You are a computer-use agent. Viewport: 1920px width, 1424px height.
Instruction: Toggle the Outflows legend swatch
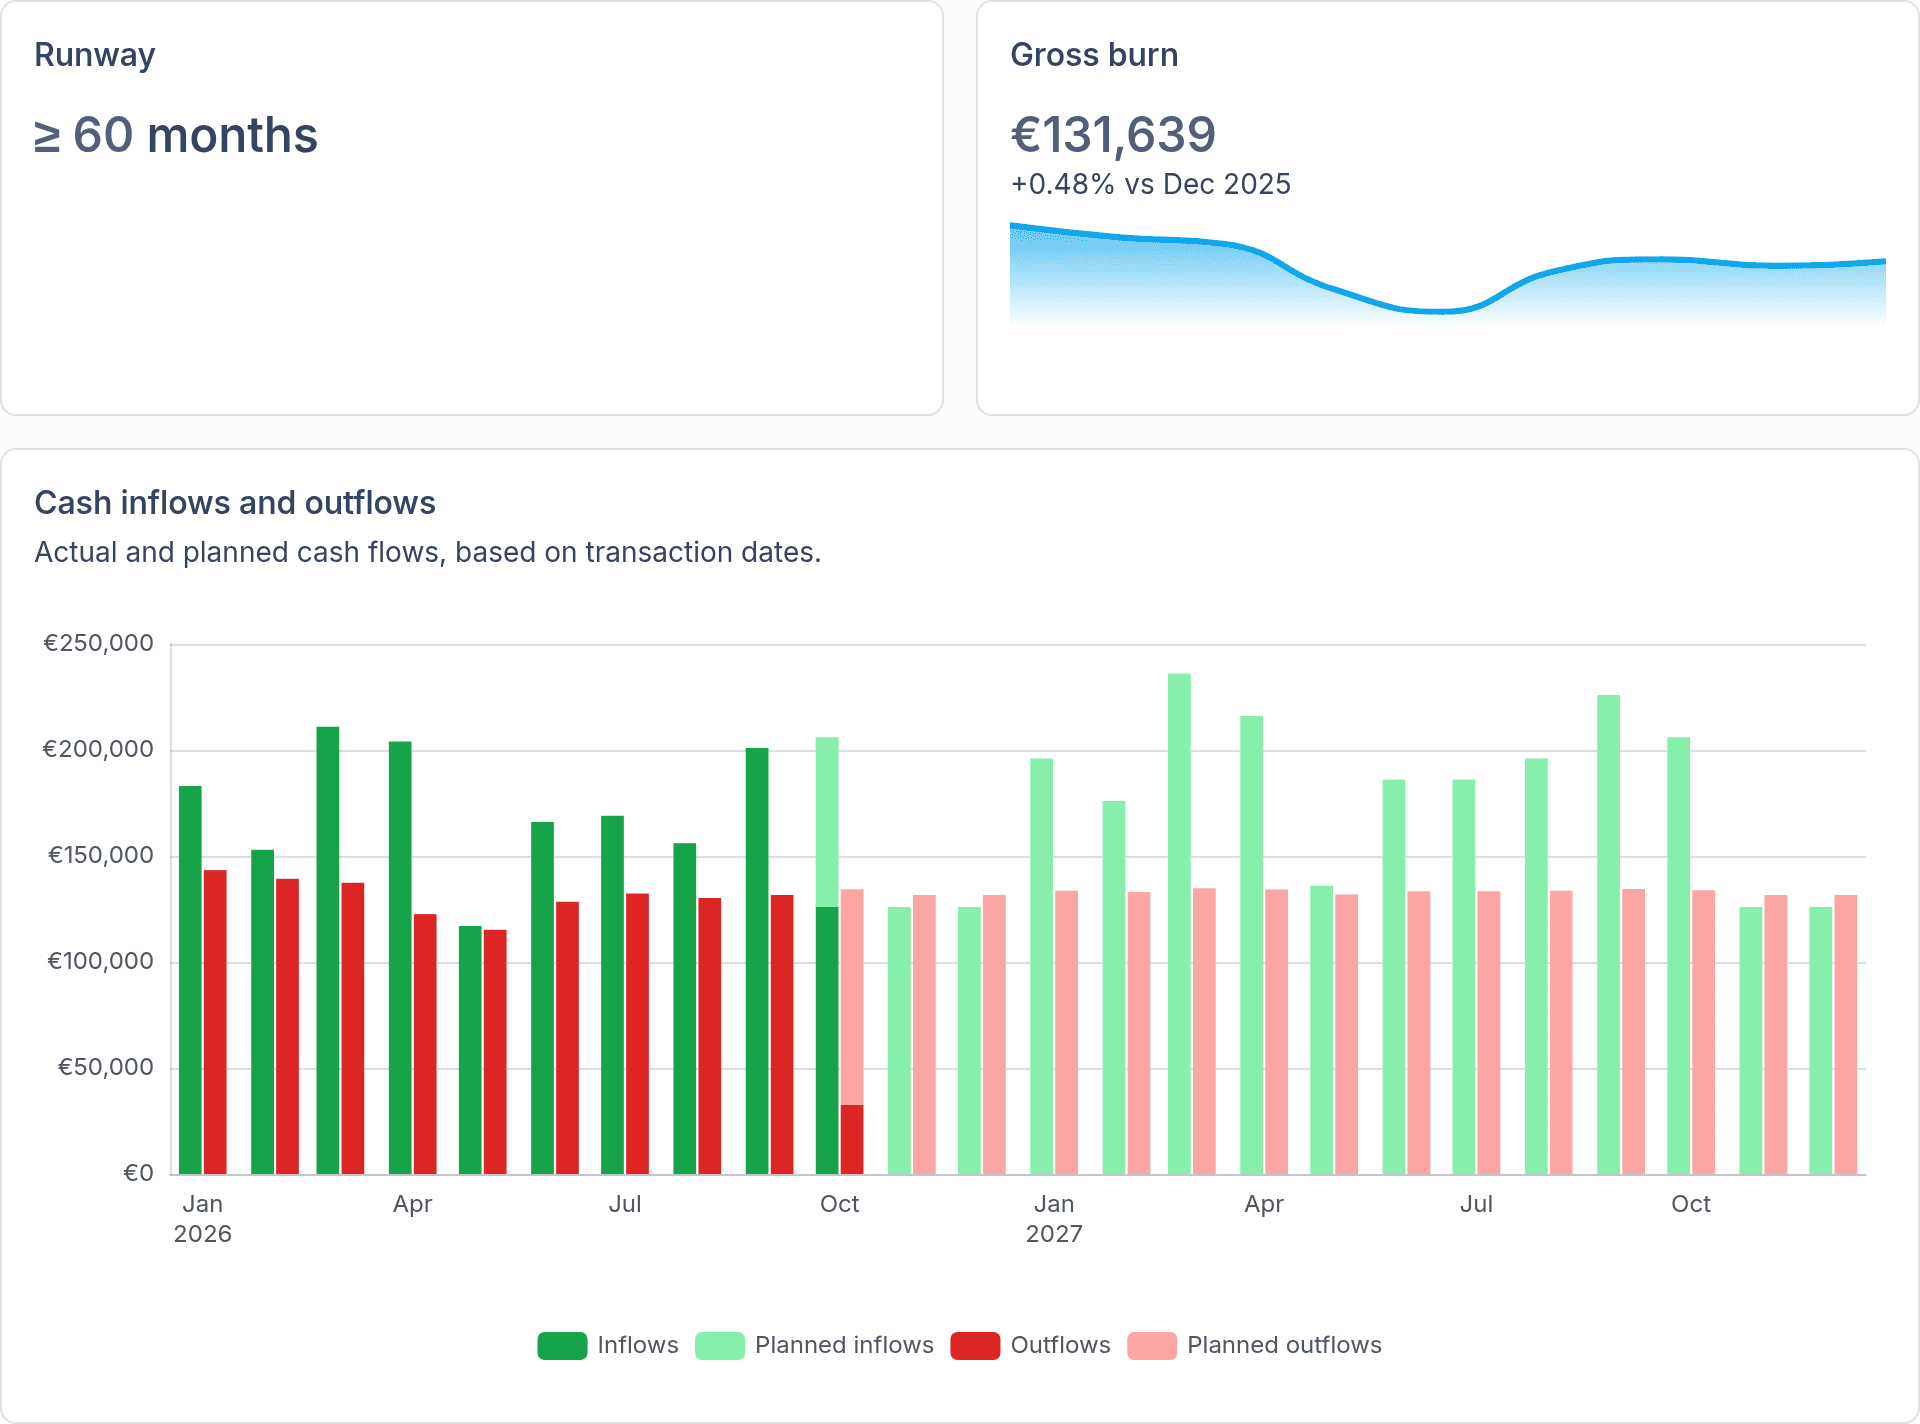[975, 1346]
